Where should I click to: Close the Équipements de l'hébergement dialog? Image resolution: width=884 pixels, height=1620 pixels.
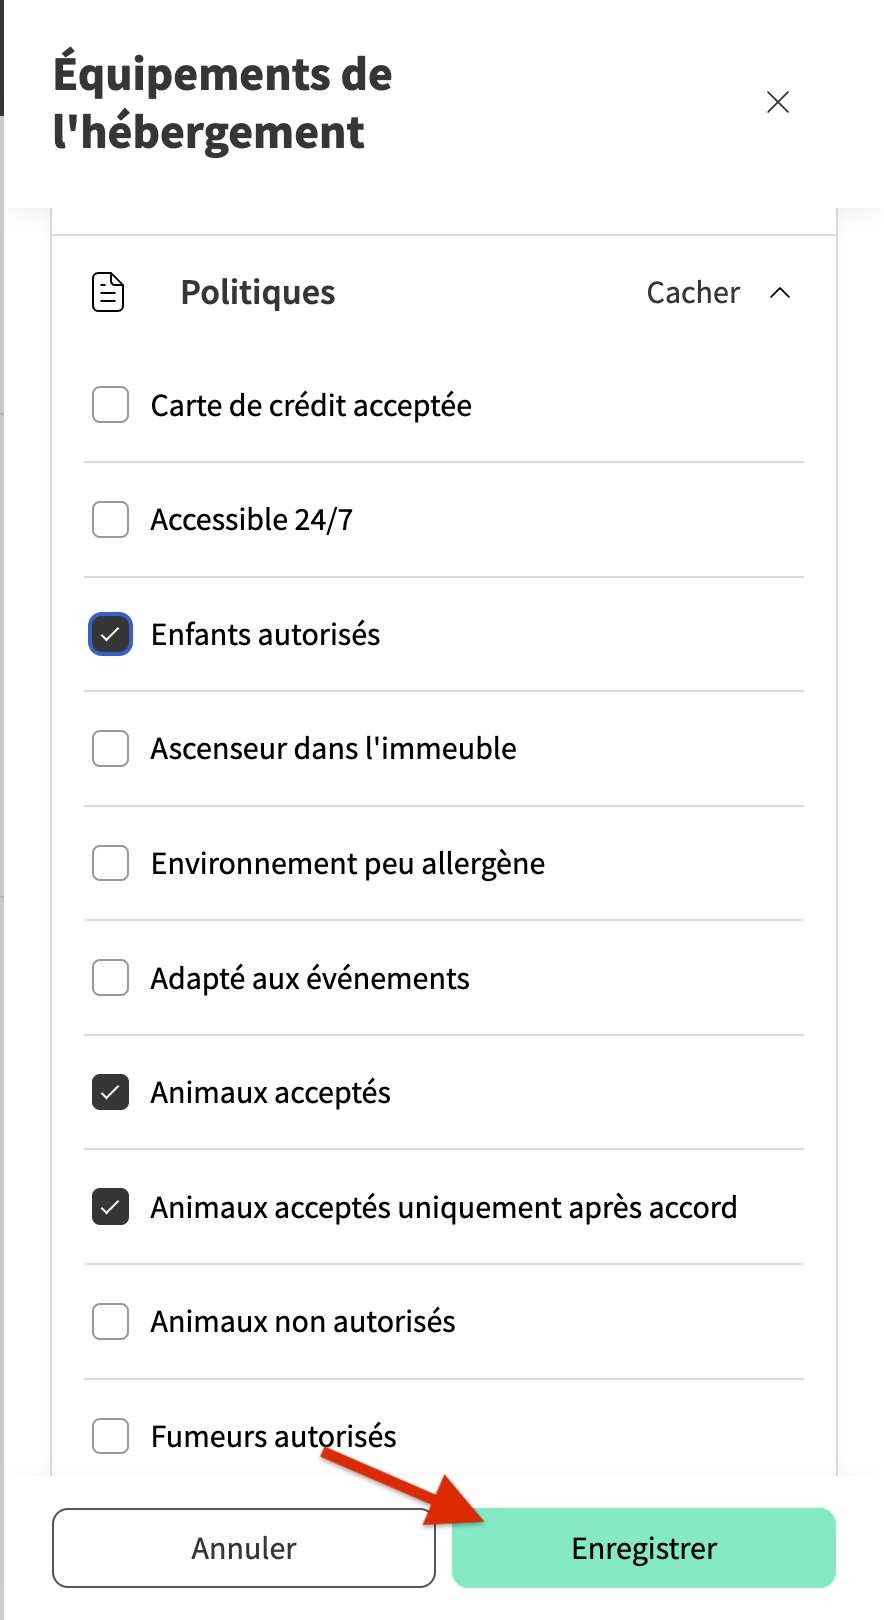[777, 102]
